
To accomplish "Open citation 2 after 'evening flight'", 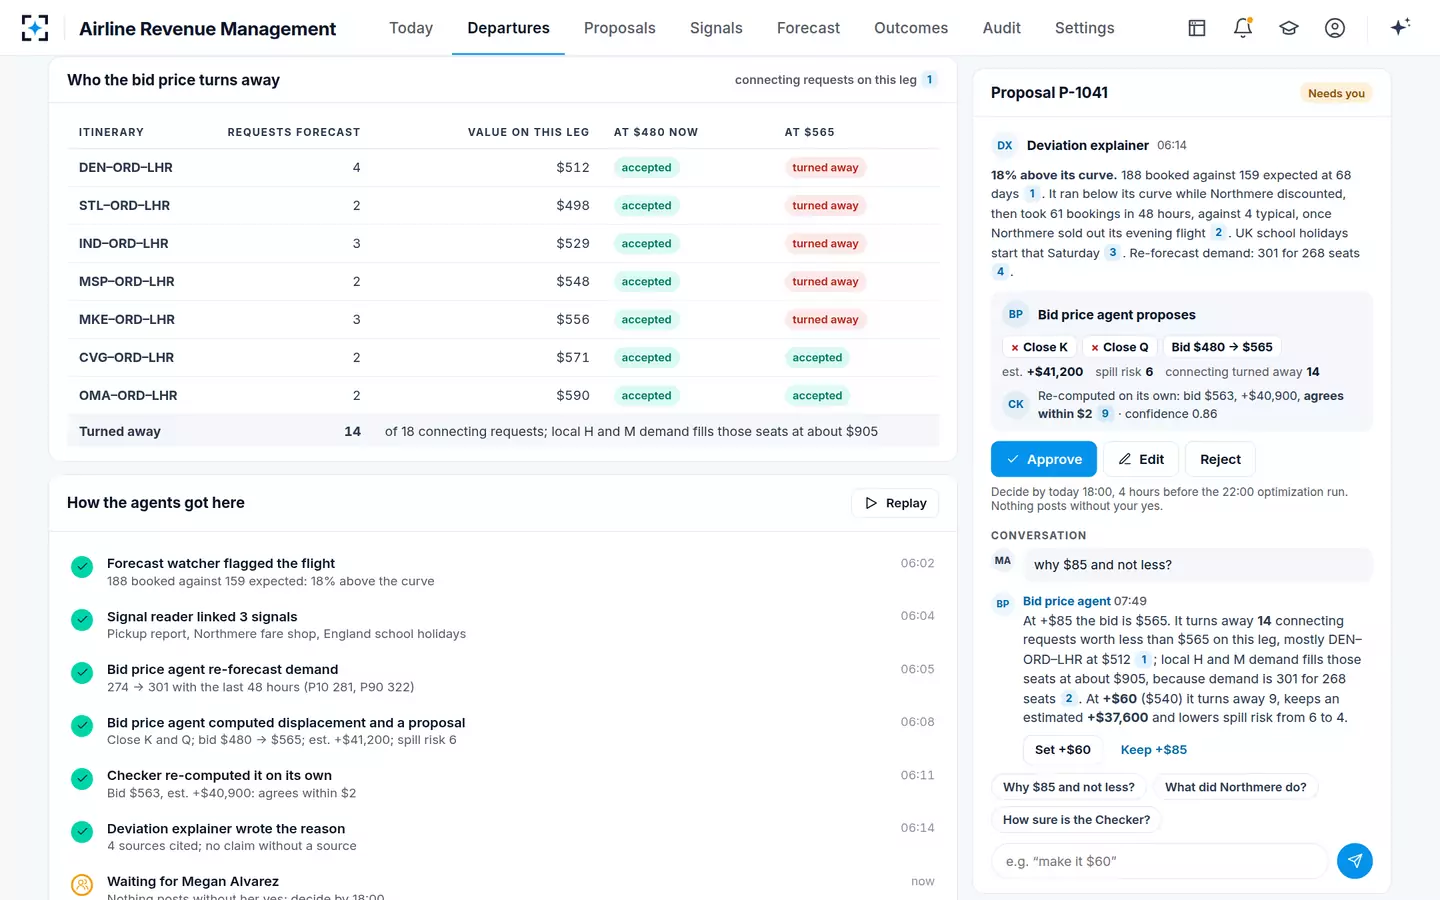I will pyautogui.click(x=1218, y=233).
